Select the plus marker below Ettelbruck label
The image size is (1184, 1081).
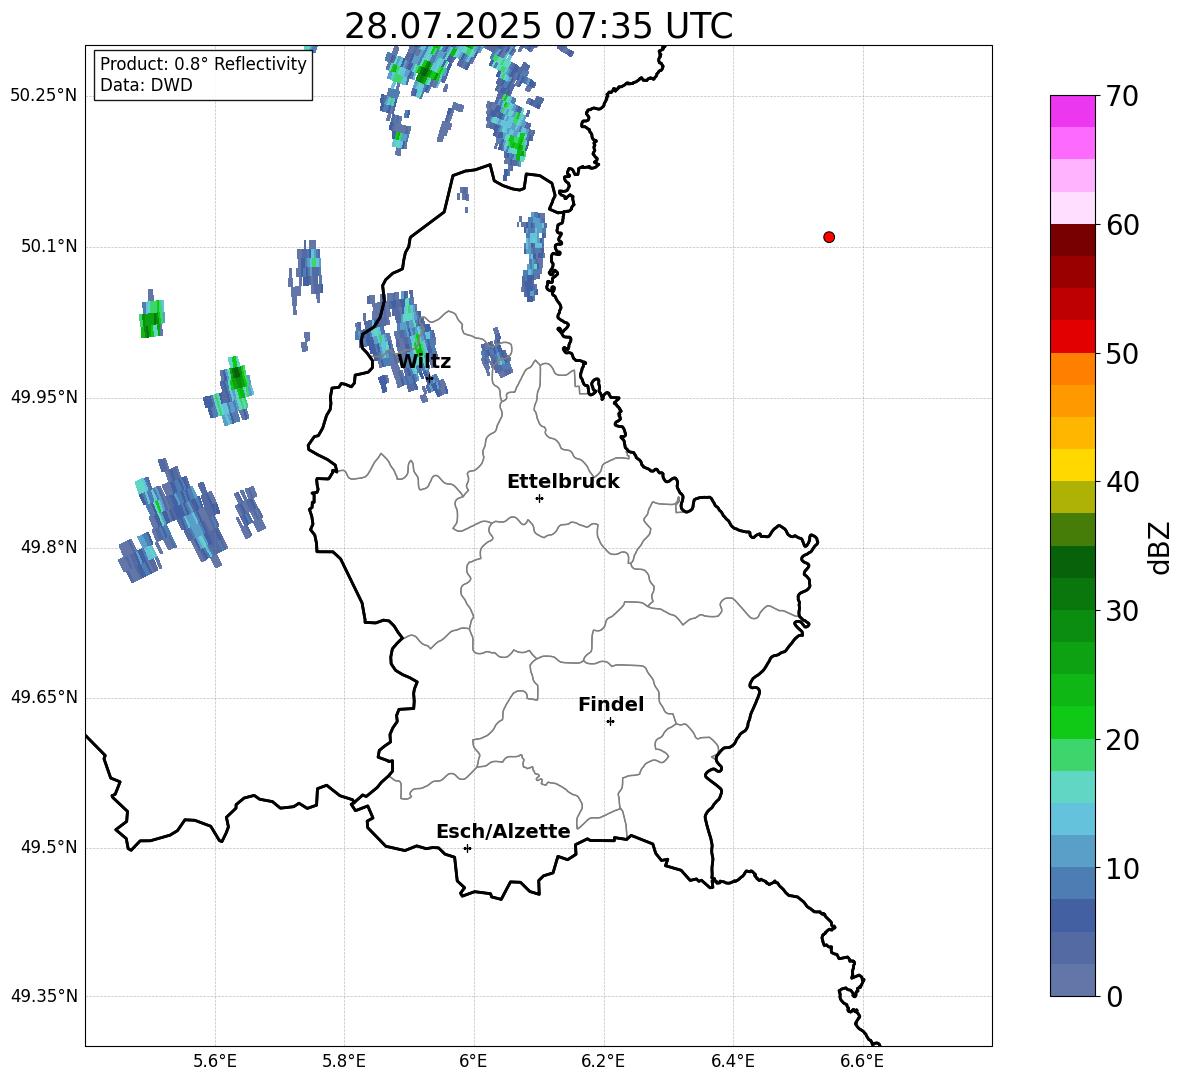(539, 498)
